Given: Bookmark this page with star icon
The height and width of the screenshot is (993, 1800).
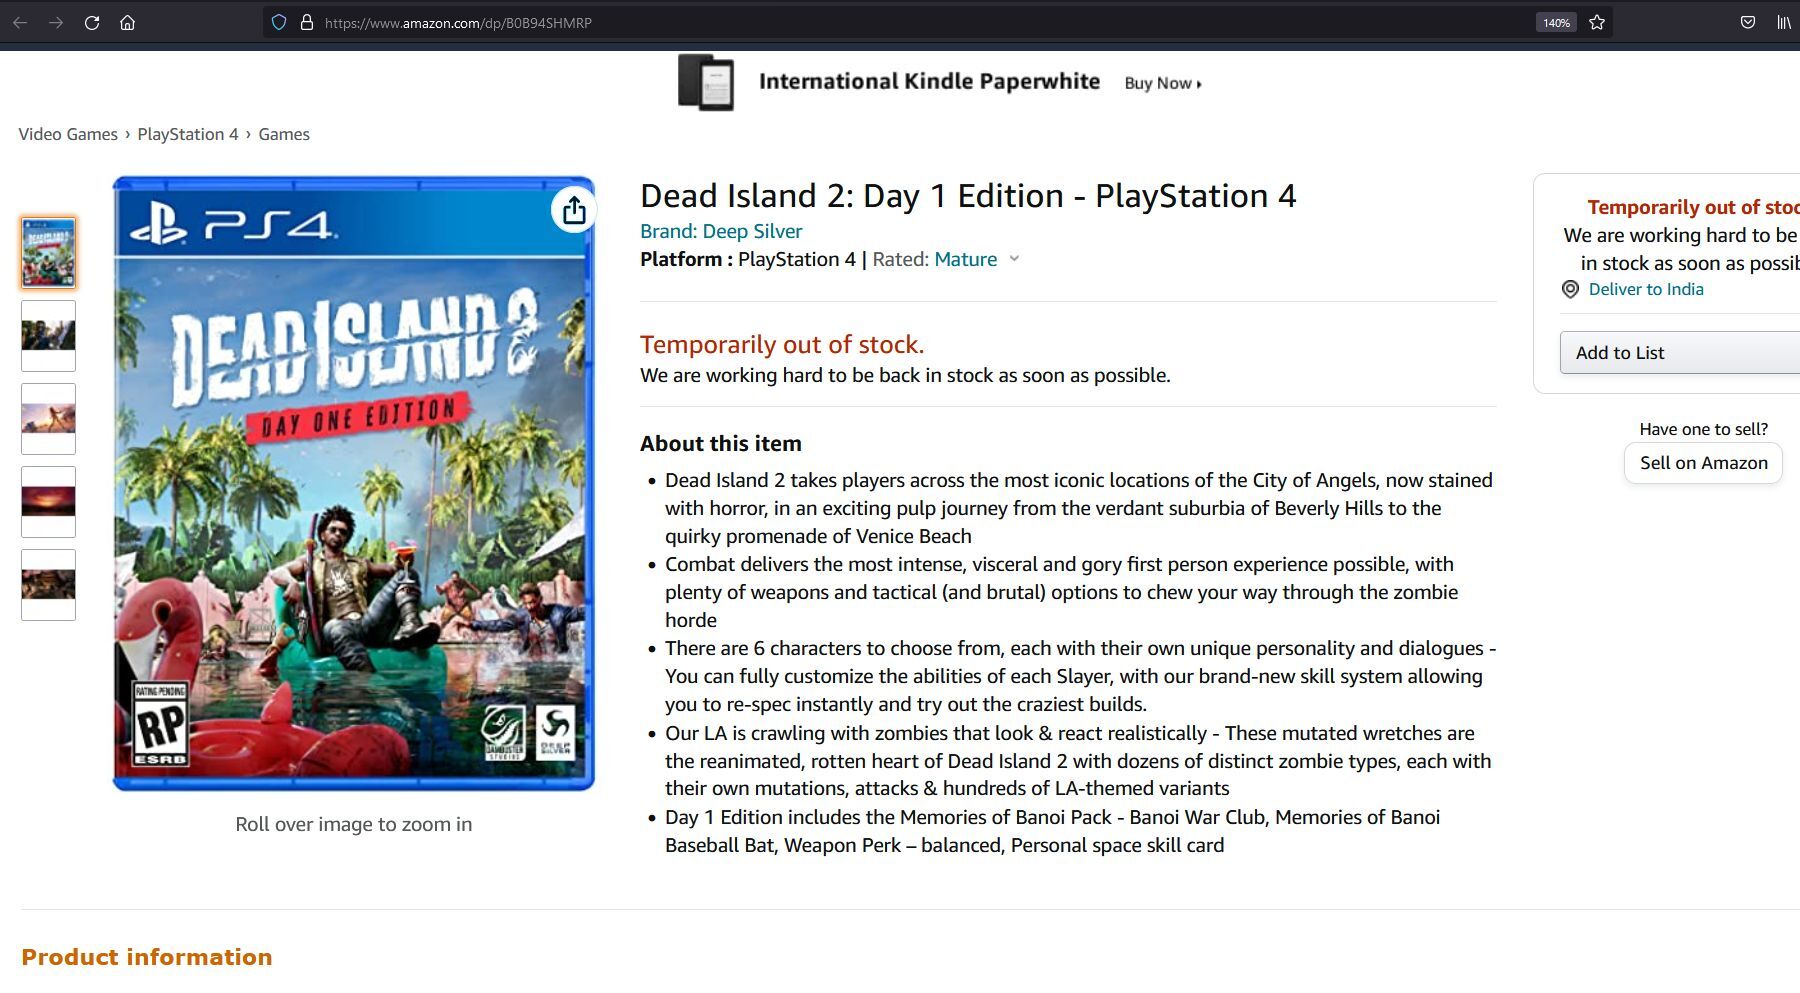Looking at the screenshot, I should [x=1597, y=22].
